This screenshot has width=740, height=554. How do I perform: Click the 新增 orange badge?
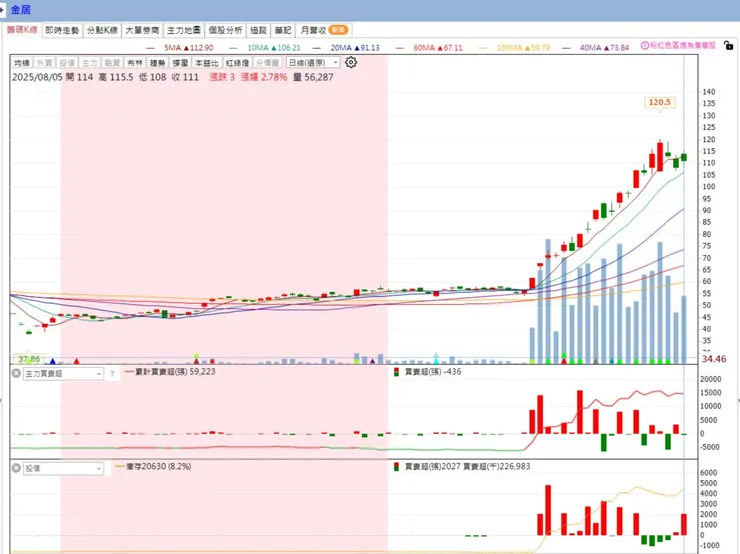tap(338, 30)
